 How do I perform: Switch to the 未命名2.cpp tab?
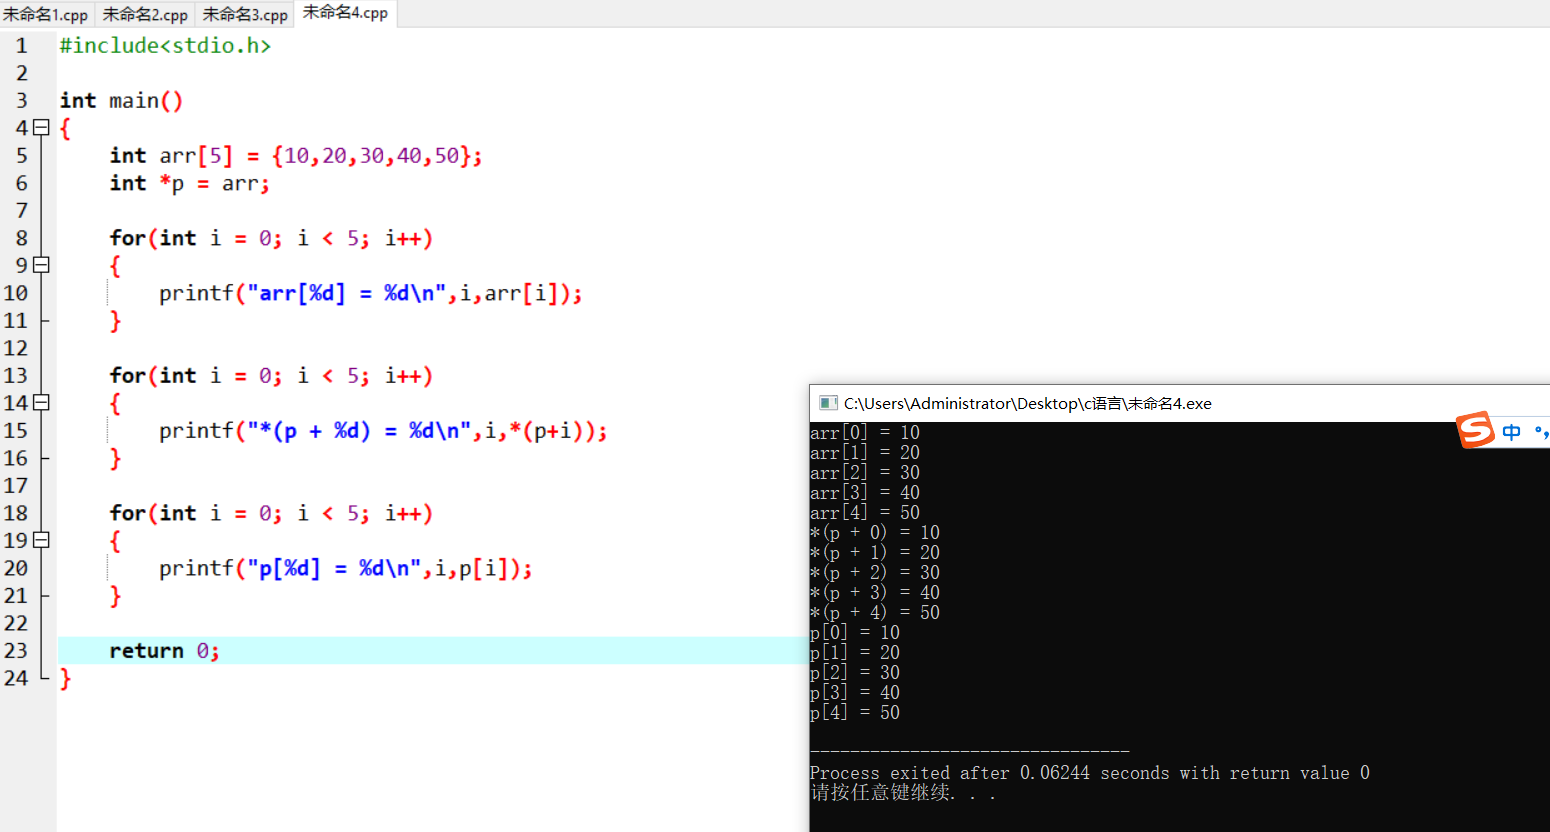(145, 15)
